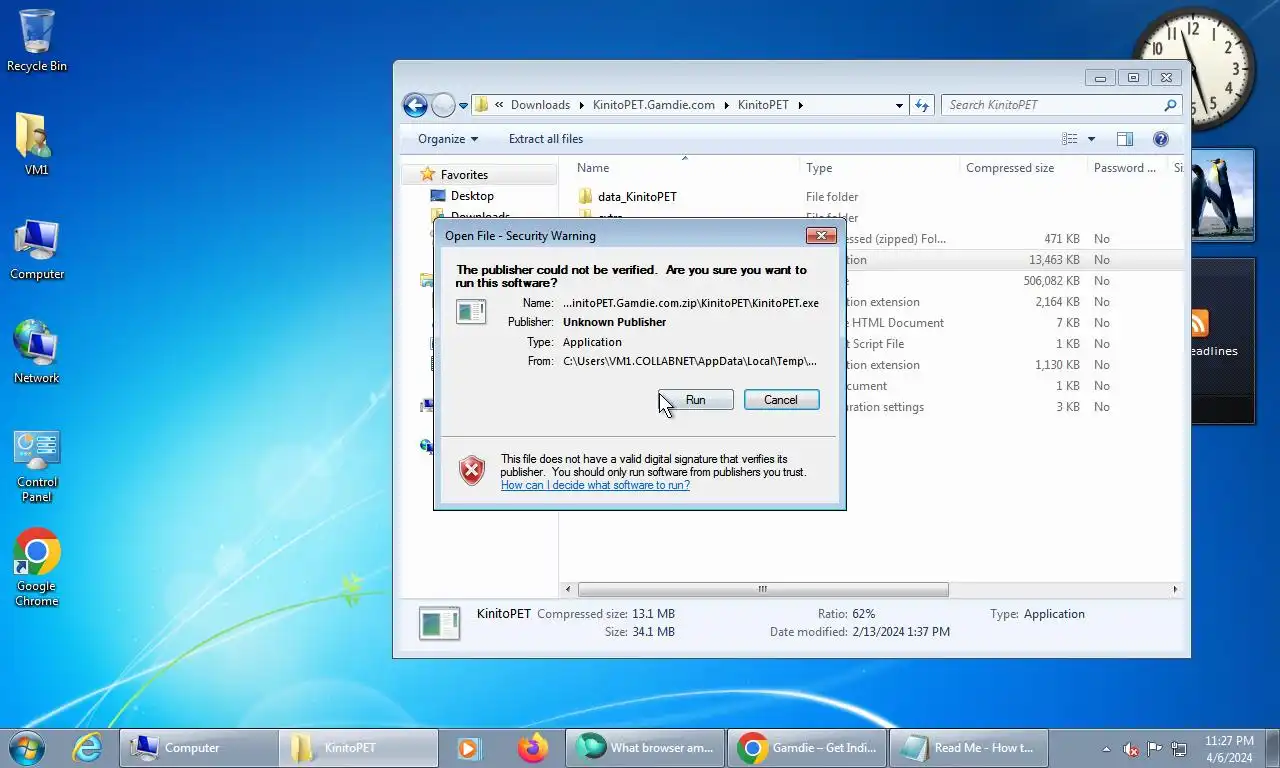The width and height of the screenshot is (1280, 768).
Task: Click the 471 KB size cell
Action: (x=1062, y=239)
